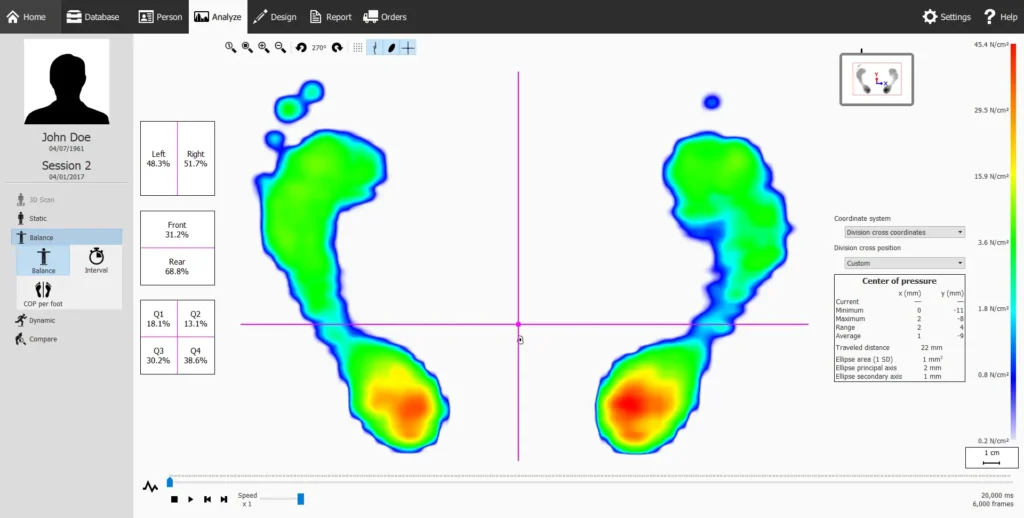Expand the Dynamic section in the sidebar
This screenshot has height=518, width=1024.
[x=42, y=321]
